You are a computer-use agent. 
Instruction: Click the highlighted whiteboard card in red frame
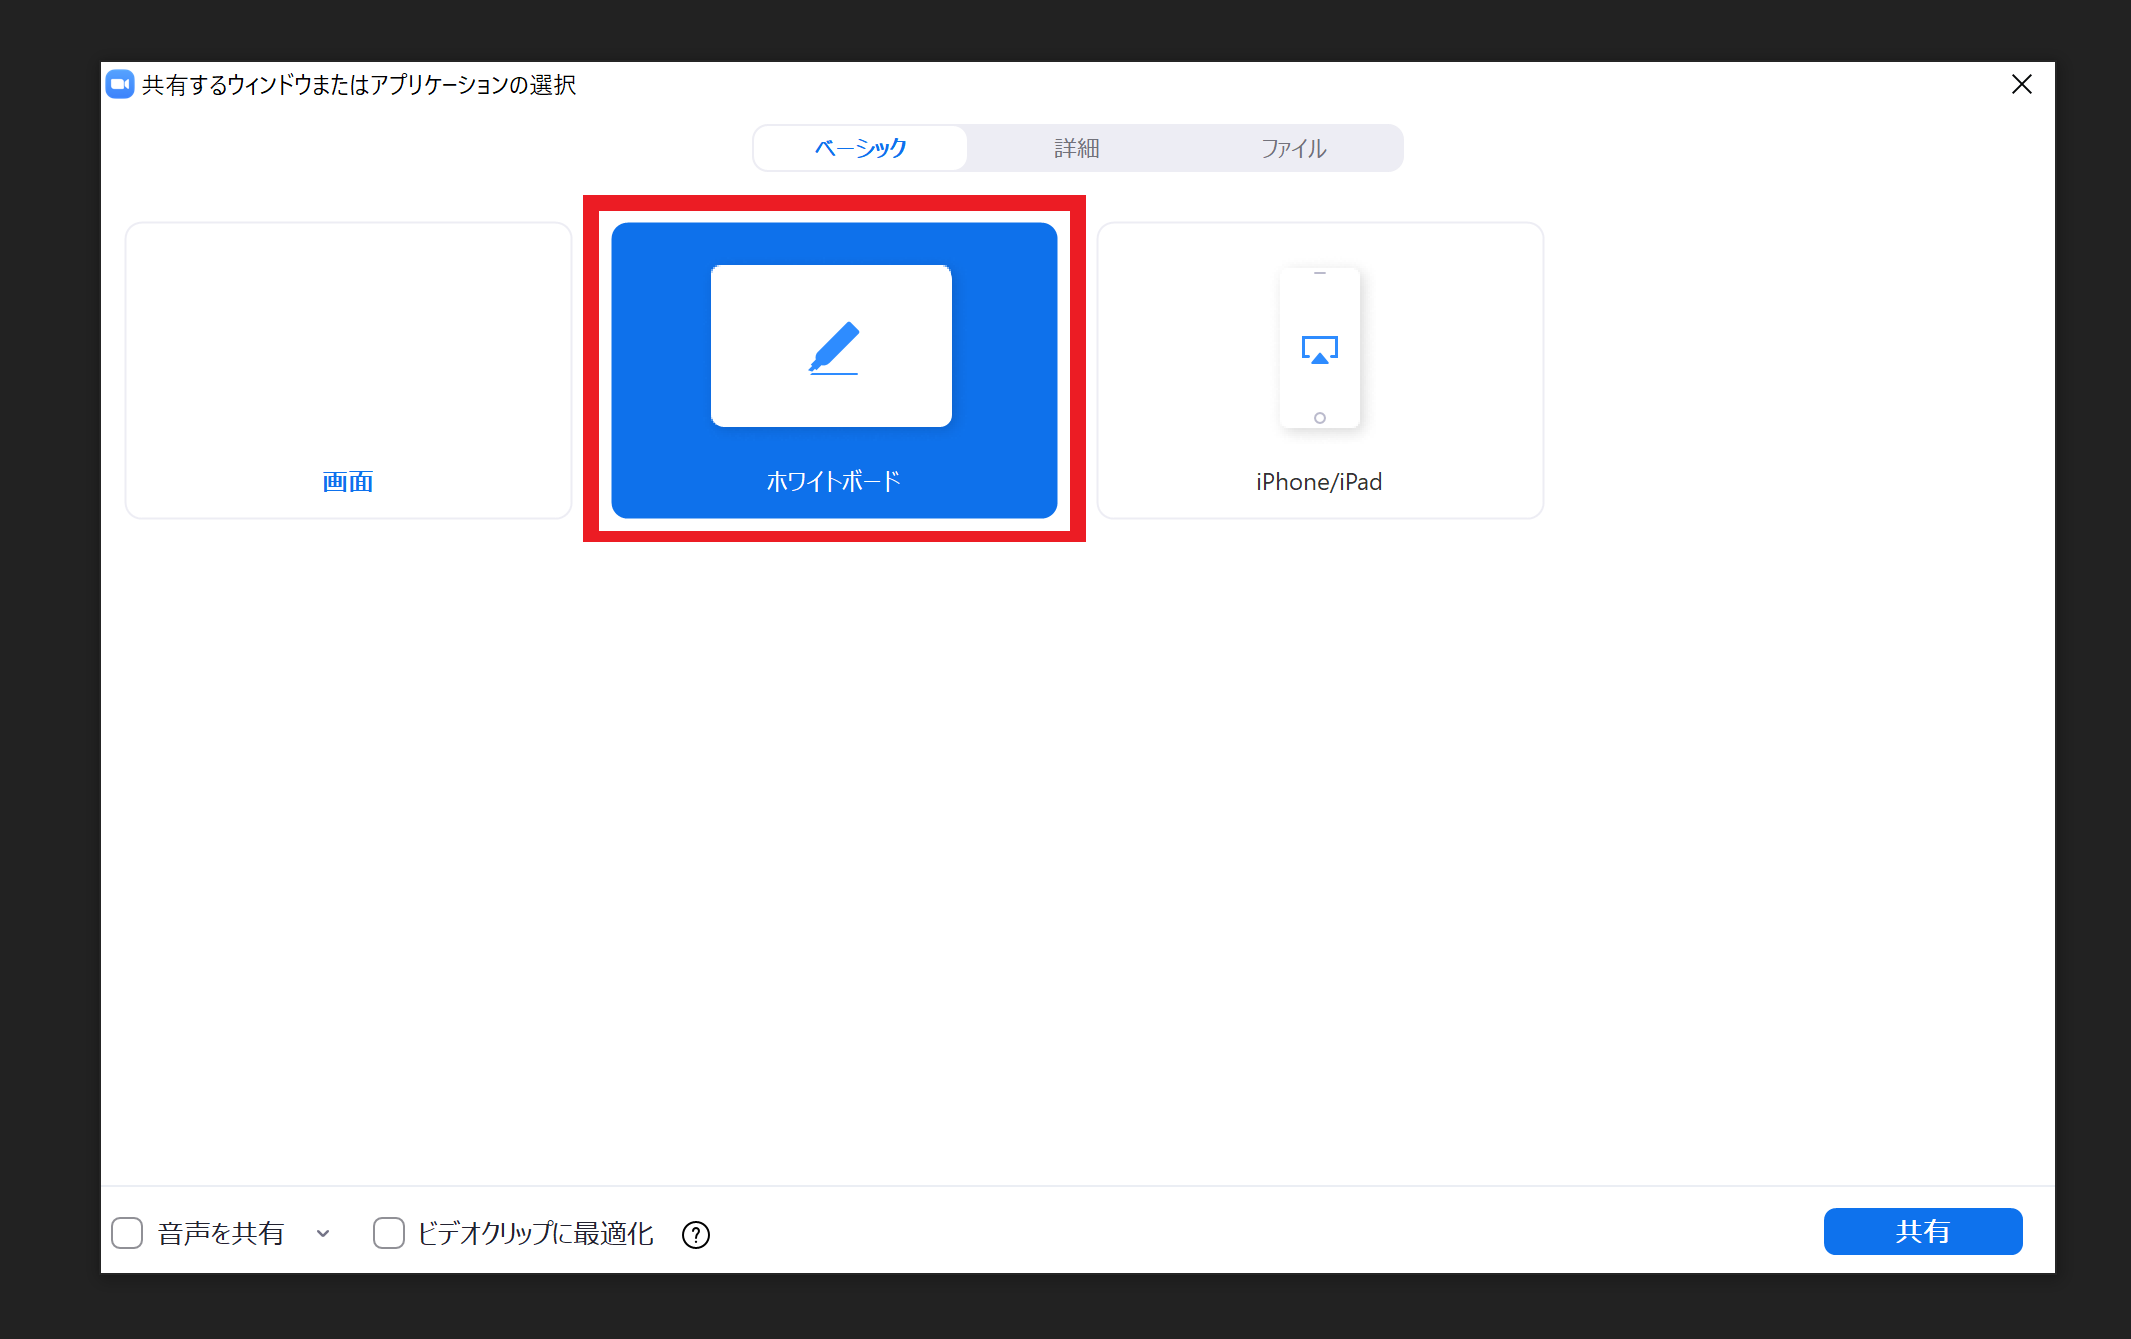coord(833,370)
